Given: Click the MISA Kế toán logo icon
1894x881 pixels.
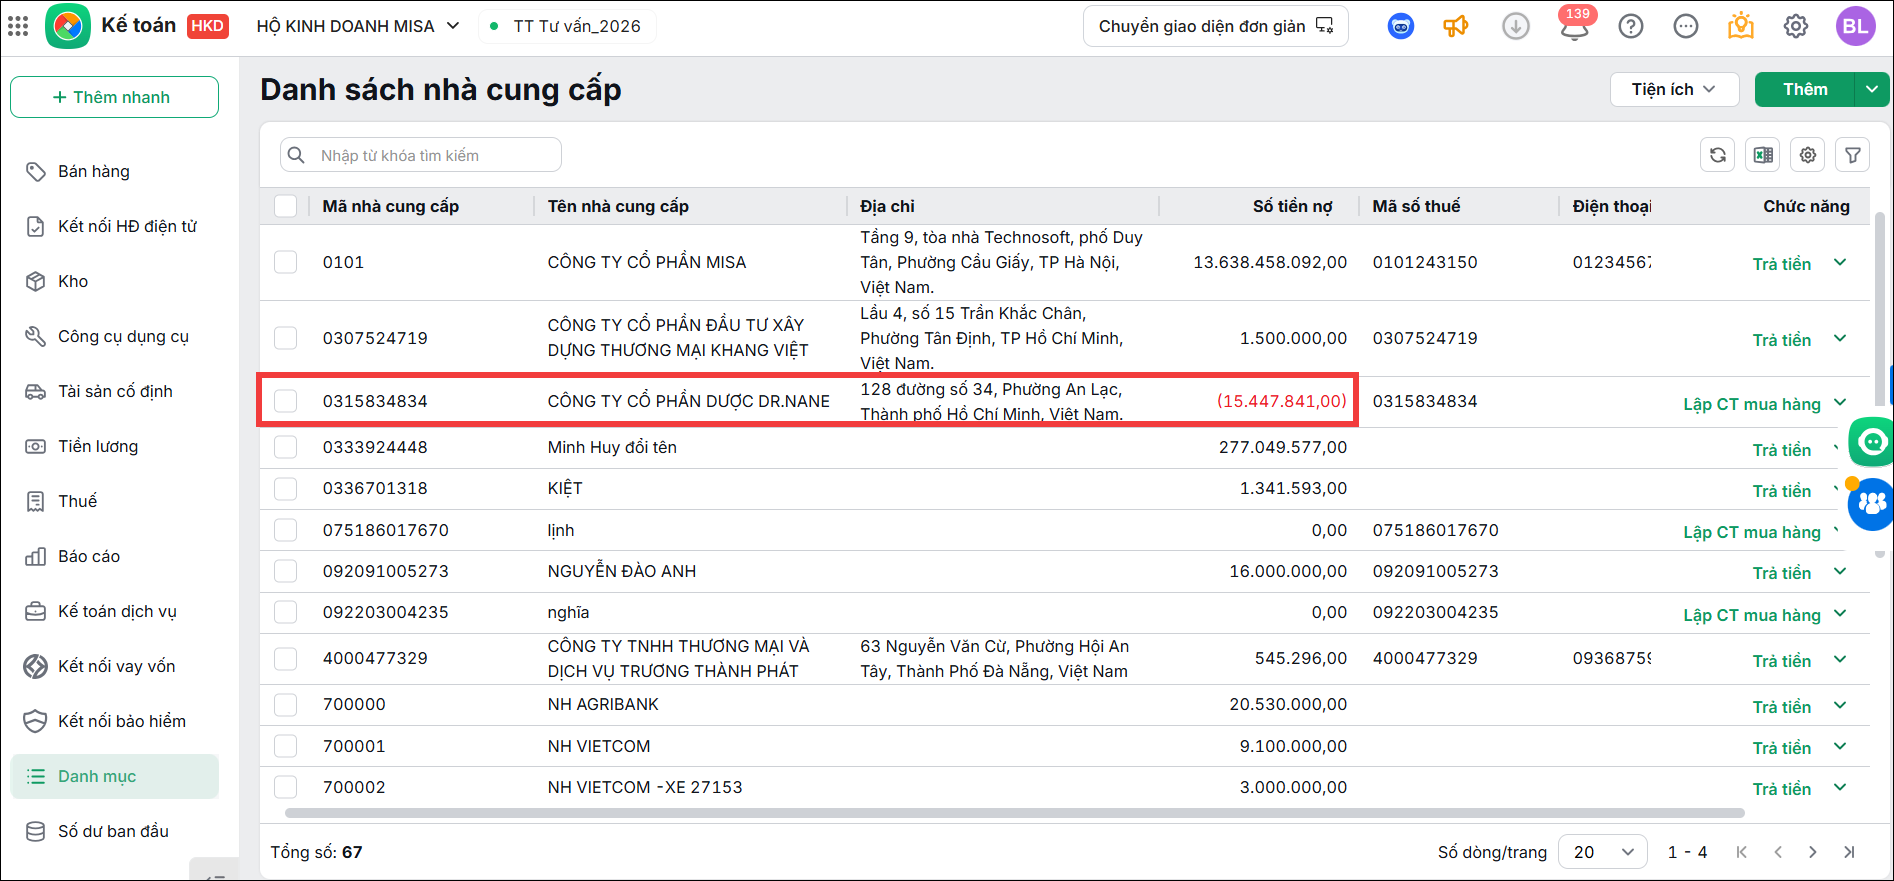Looking at the screenshot, I should 68,26.
